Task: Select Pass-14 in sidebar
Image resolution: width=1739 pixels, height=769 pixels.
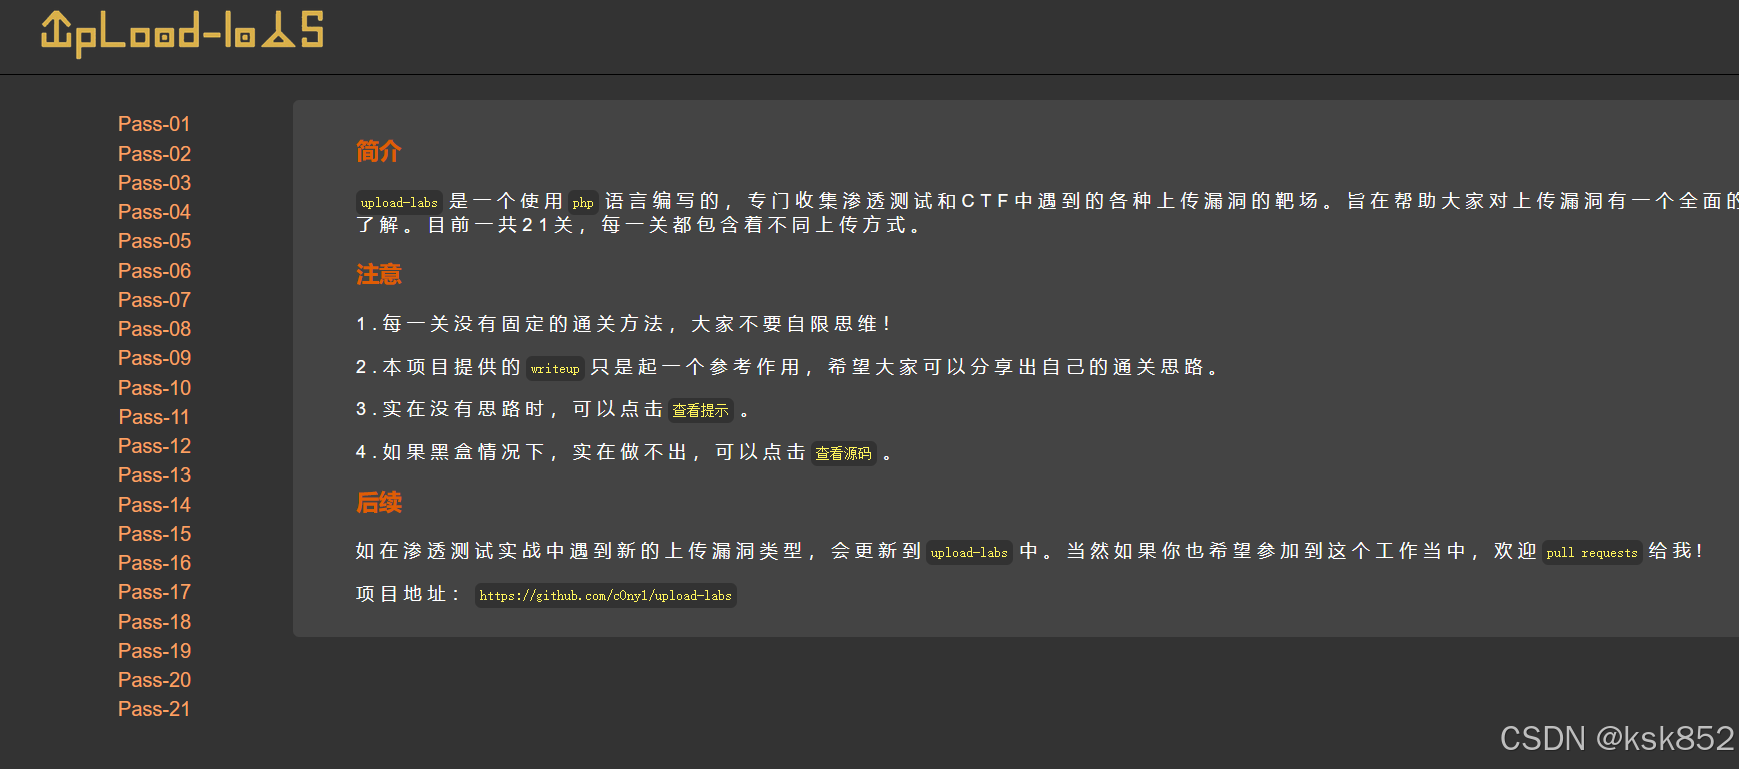Action: point(154,505)
